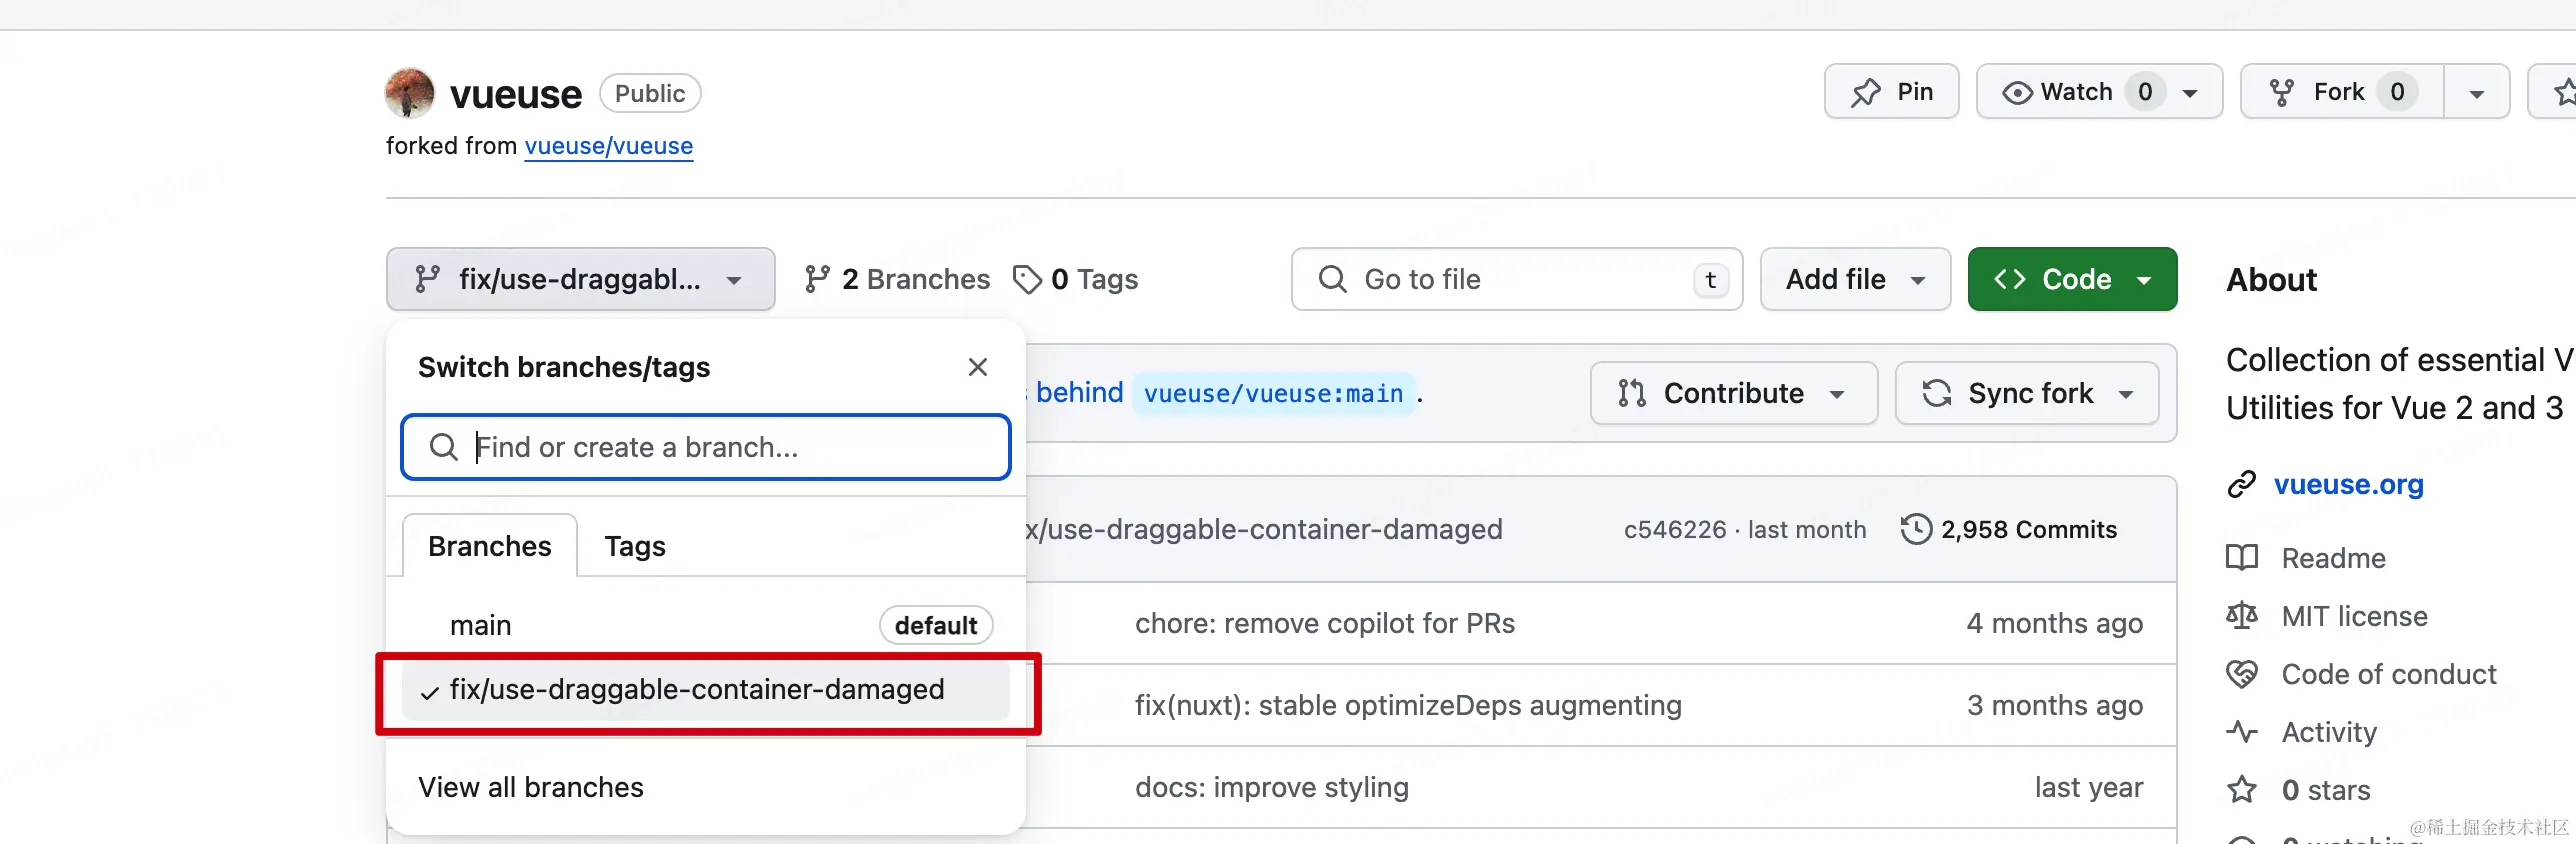Click the commits history clock icon
Screen dimensions: 2576x844
(1915, 529)
